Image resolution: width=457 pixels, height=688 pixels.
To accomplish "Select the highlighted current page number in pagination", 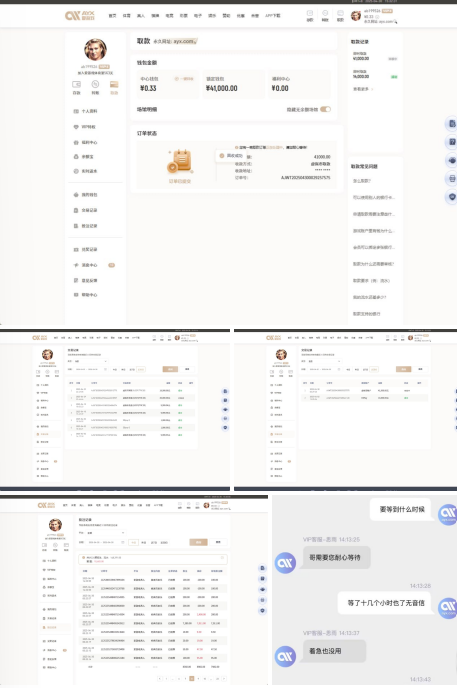I will tap(192, 678).
